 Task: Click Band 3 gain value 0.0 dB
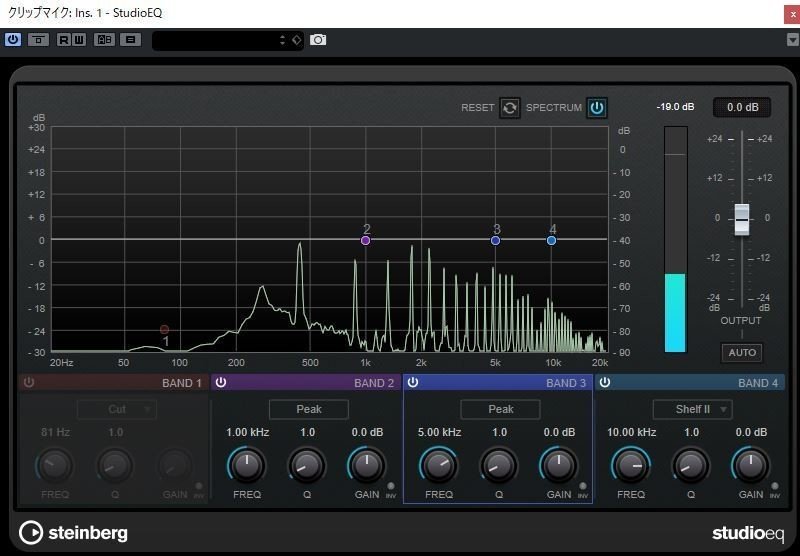click(x=559, y=432)
